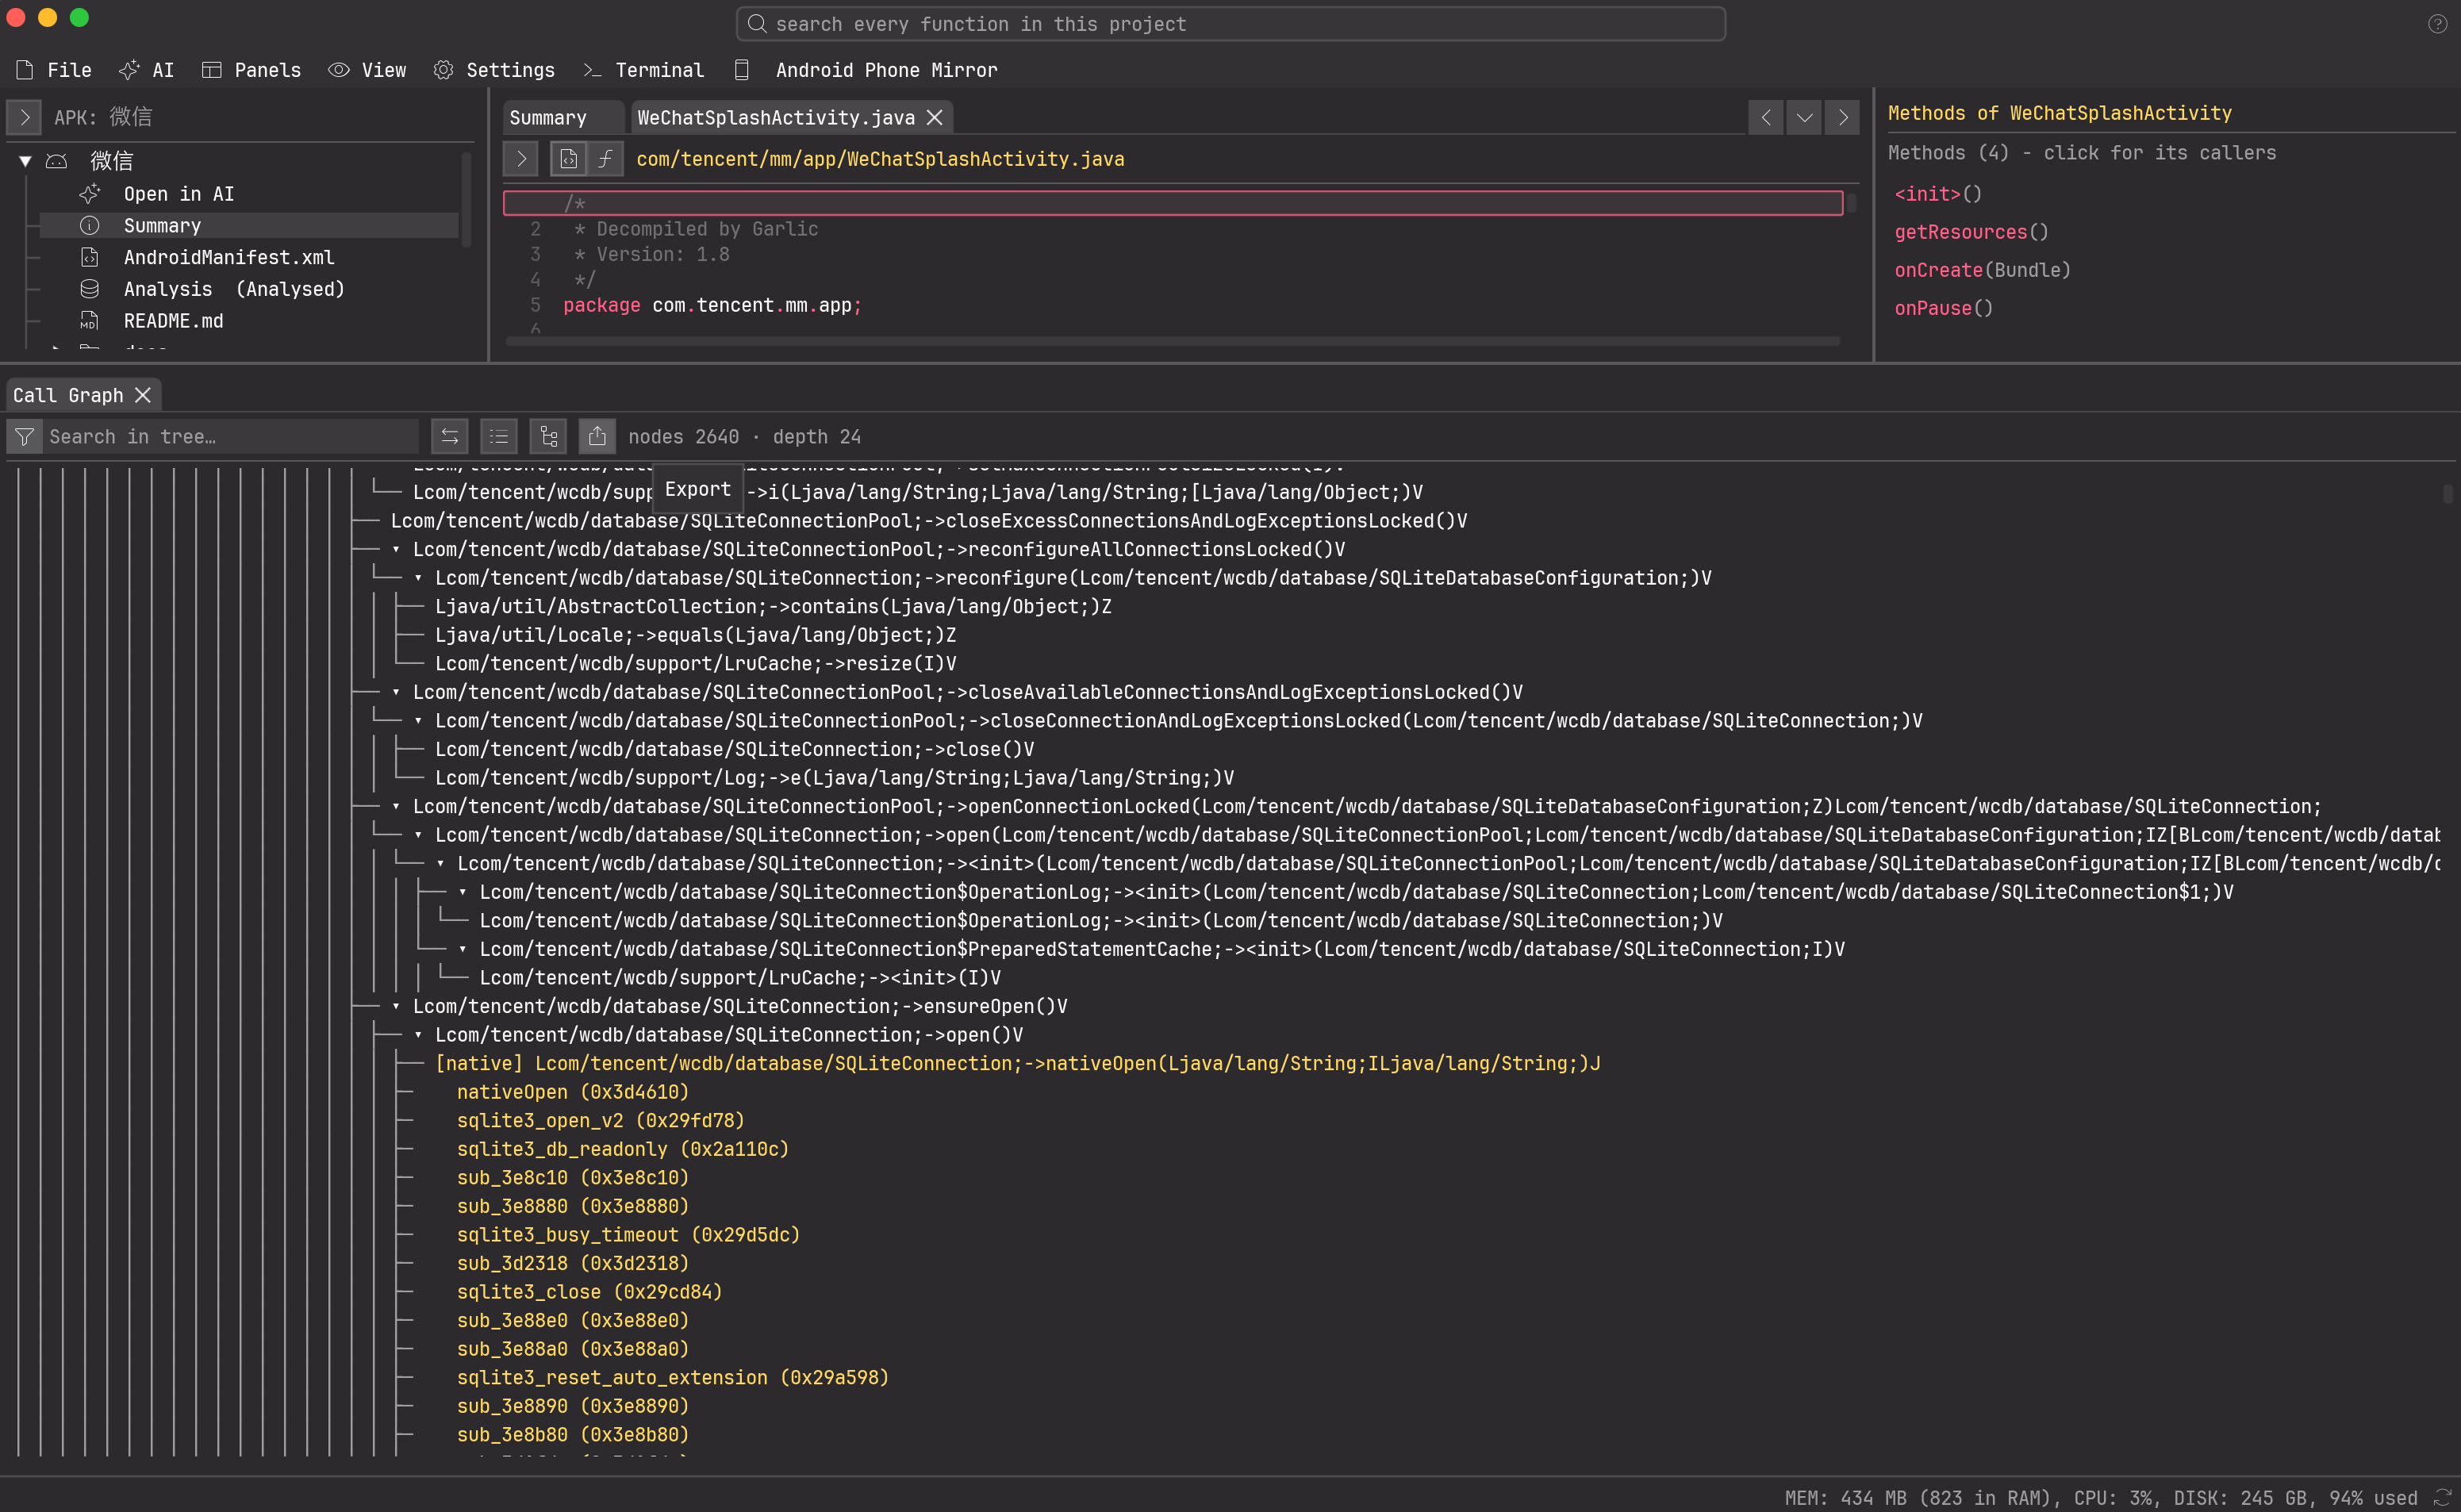
Task: Click the onPause() method link
Action: (1944, 308)
